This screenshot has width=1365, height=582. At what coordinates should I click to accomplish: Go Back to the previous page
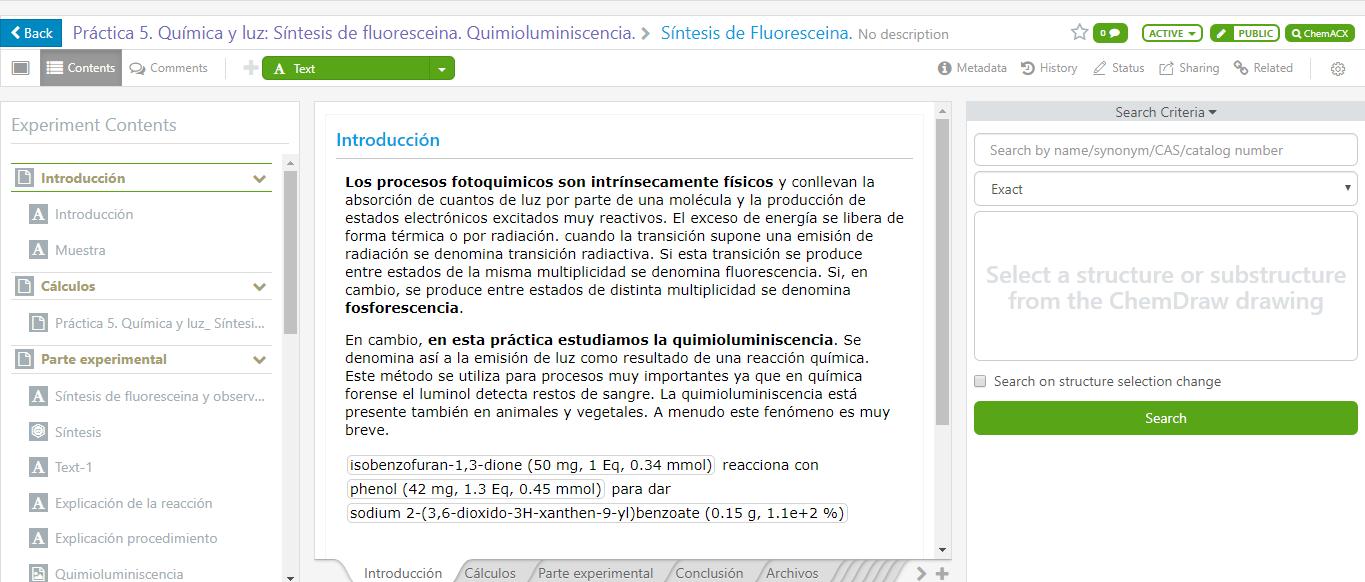[31, 33]
